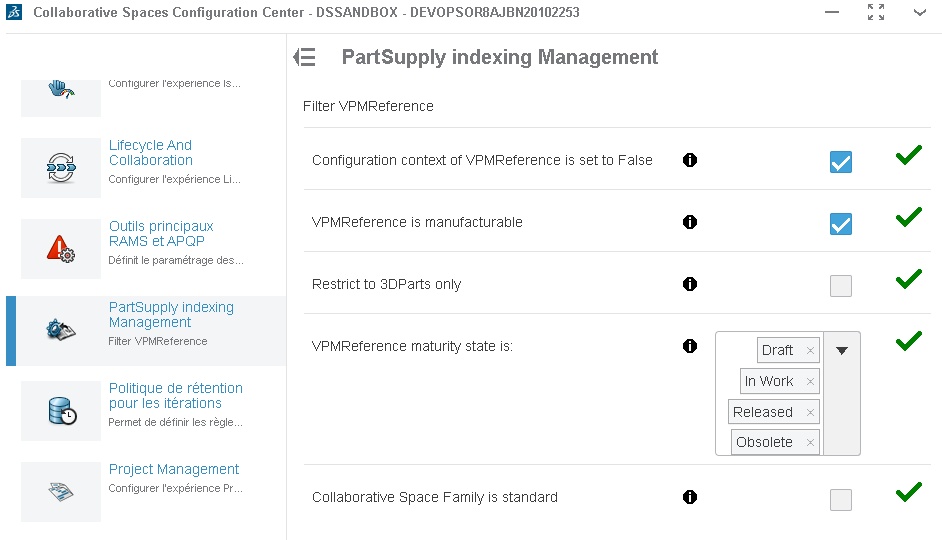Click green checkmark for Collaborative Space Family row
Viewport: 942px width, 540px height.
point(908,492)
